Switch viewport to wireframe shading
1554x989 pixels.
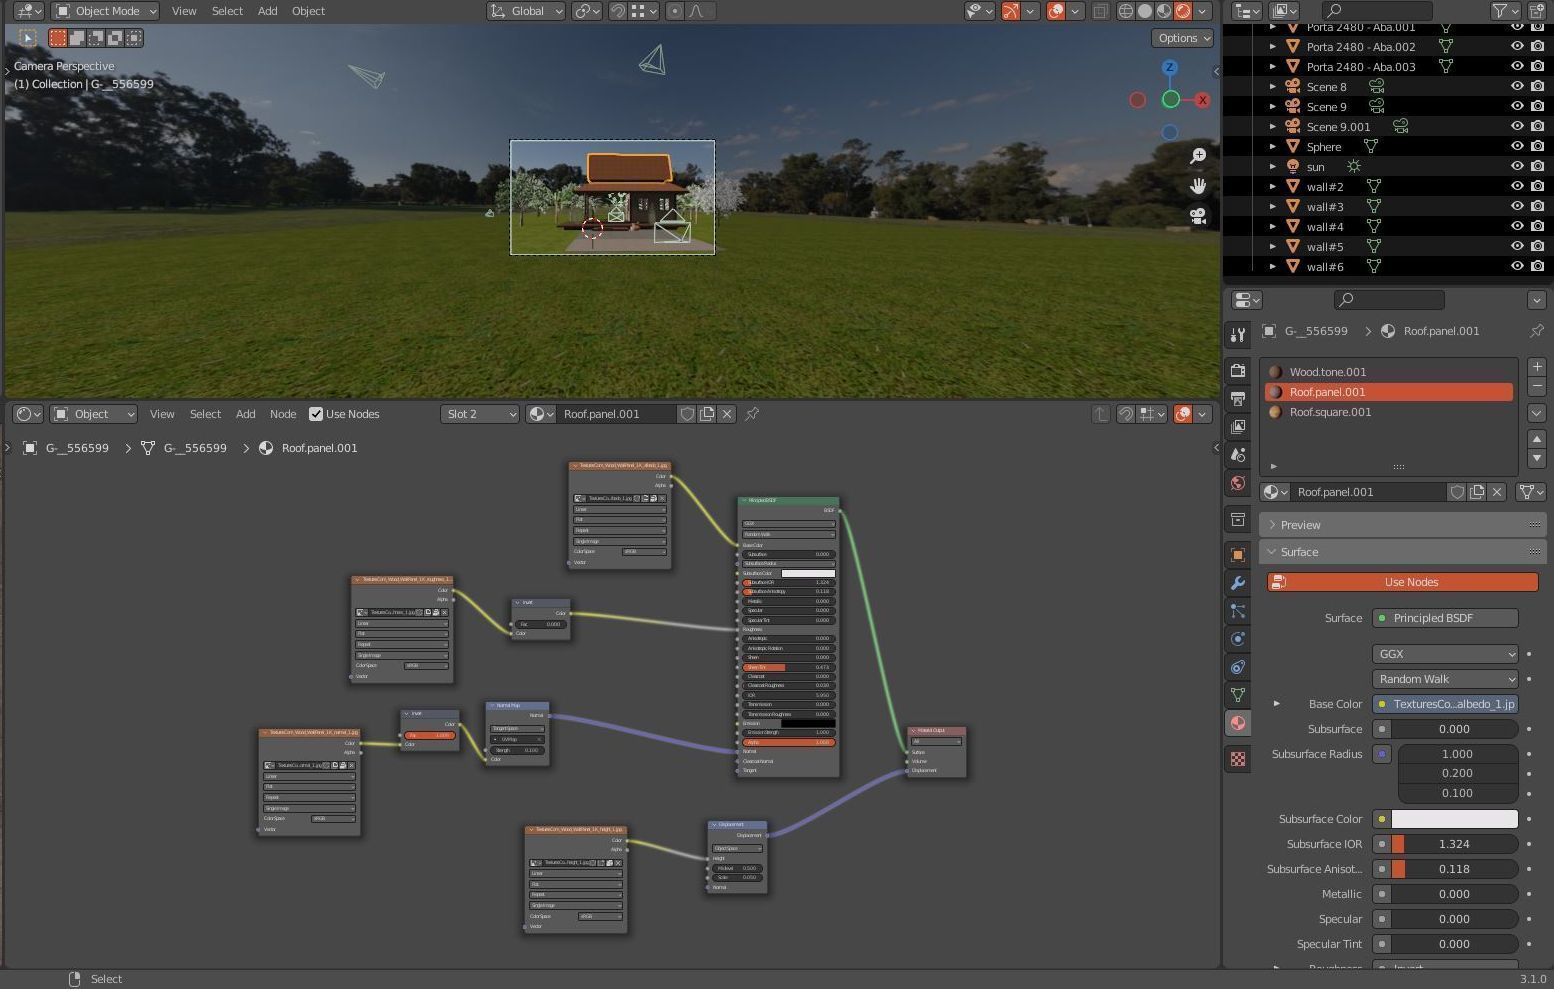click(1126, 11)
